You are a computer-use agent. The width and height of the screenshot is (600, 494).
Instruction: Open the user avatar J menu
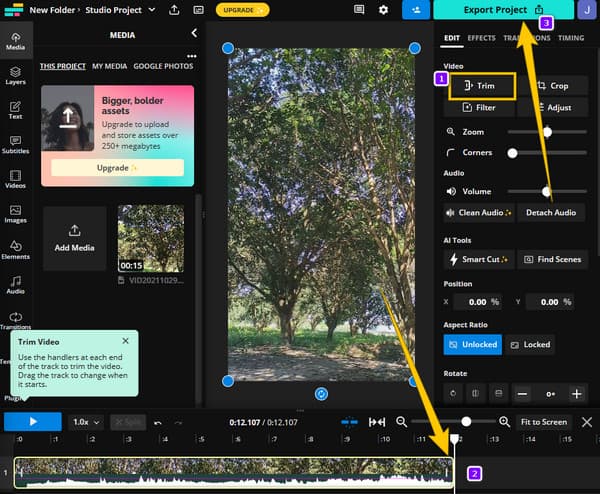coord(587,10)
